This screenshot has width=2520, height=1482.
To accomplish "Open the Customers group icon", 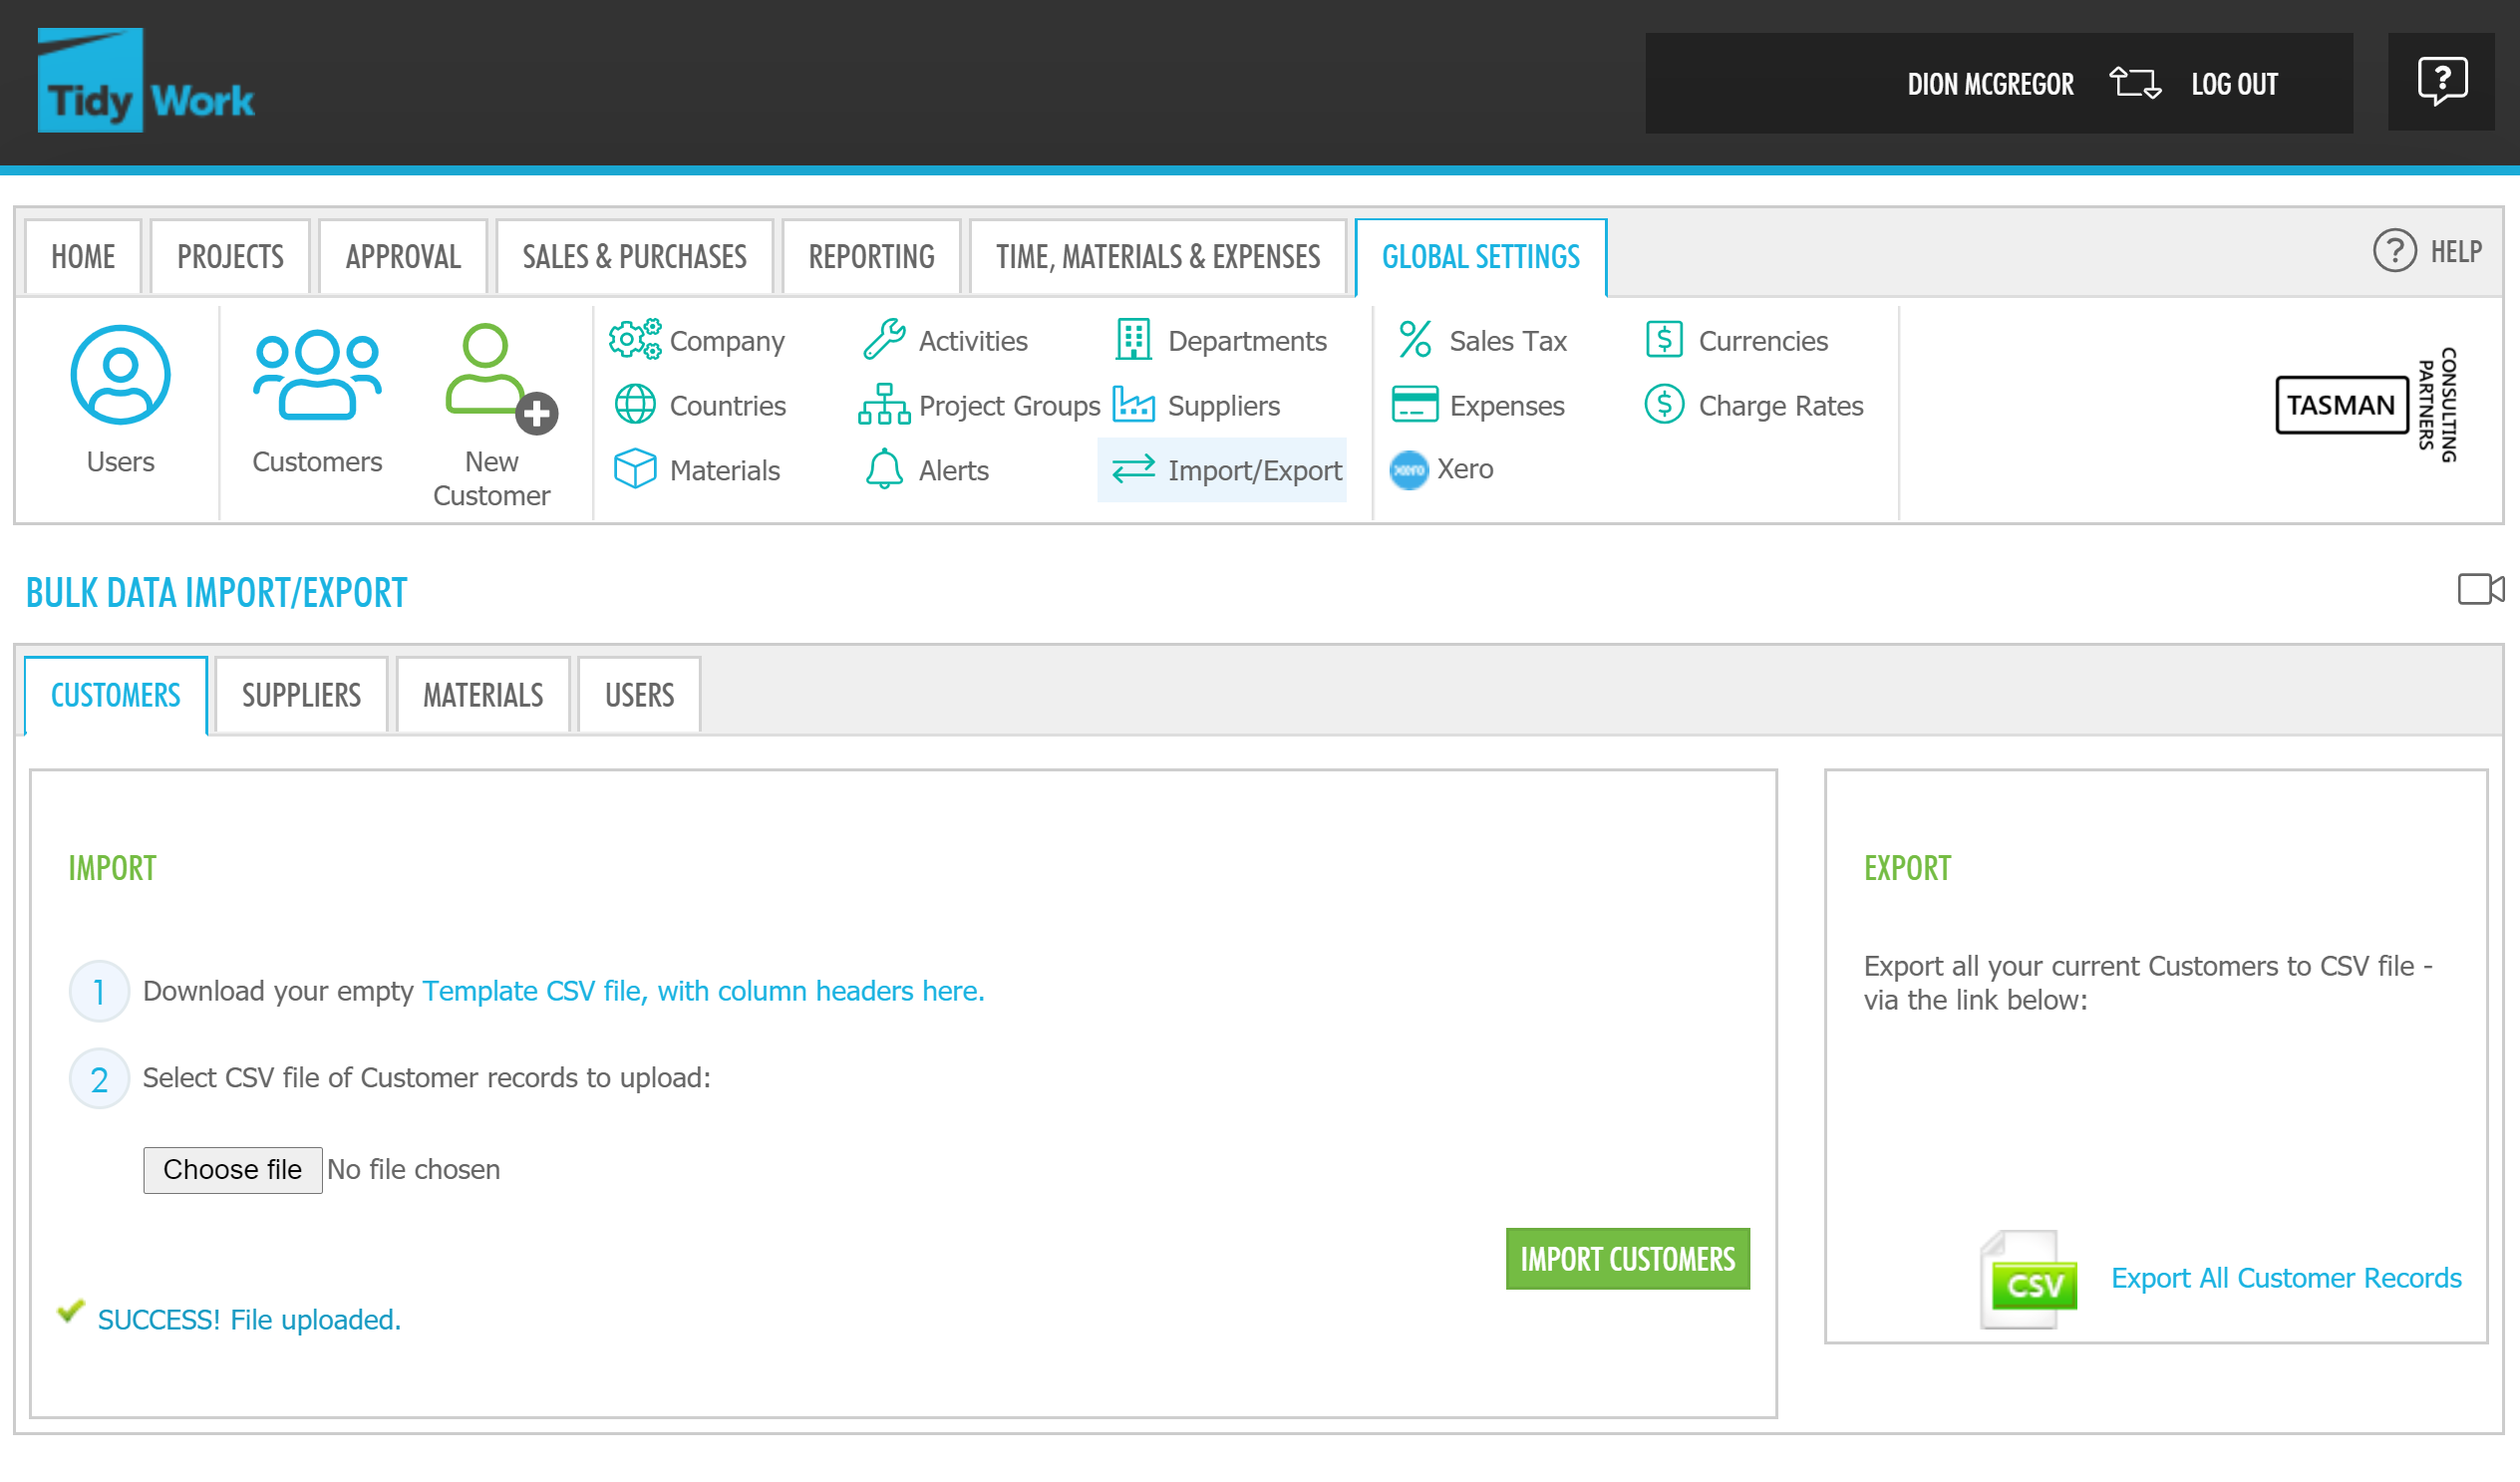I will coord(316,376).
